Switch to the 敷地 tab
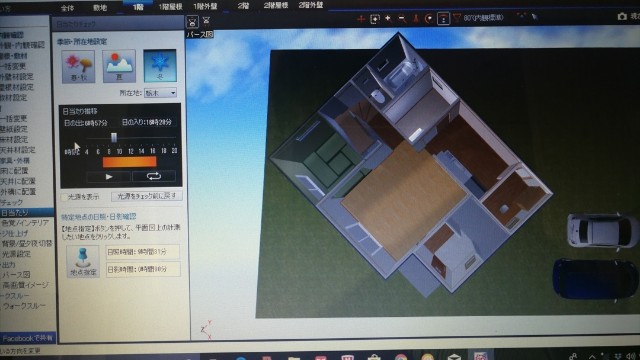The height and width of the screenshot is (360, 640). [x=100, y=7]
